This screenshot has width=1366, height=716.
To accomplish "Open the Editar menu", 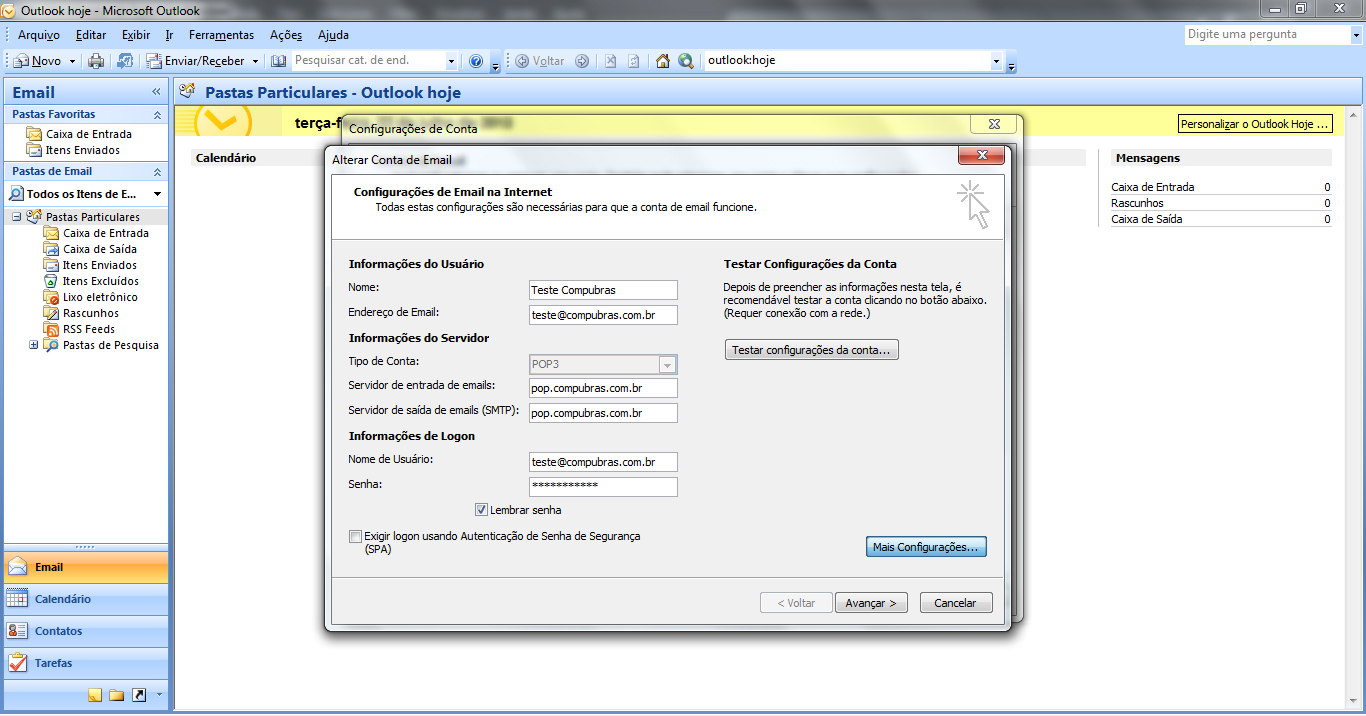I will coord(91,35).
